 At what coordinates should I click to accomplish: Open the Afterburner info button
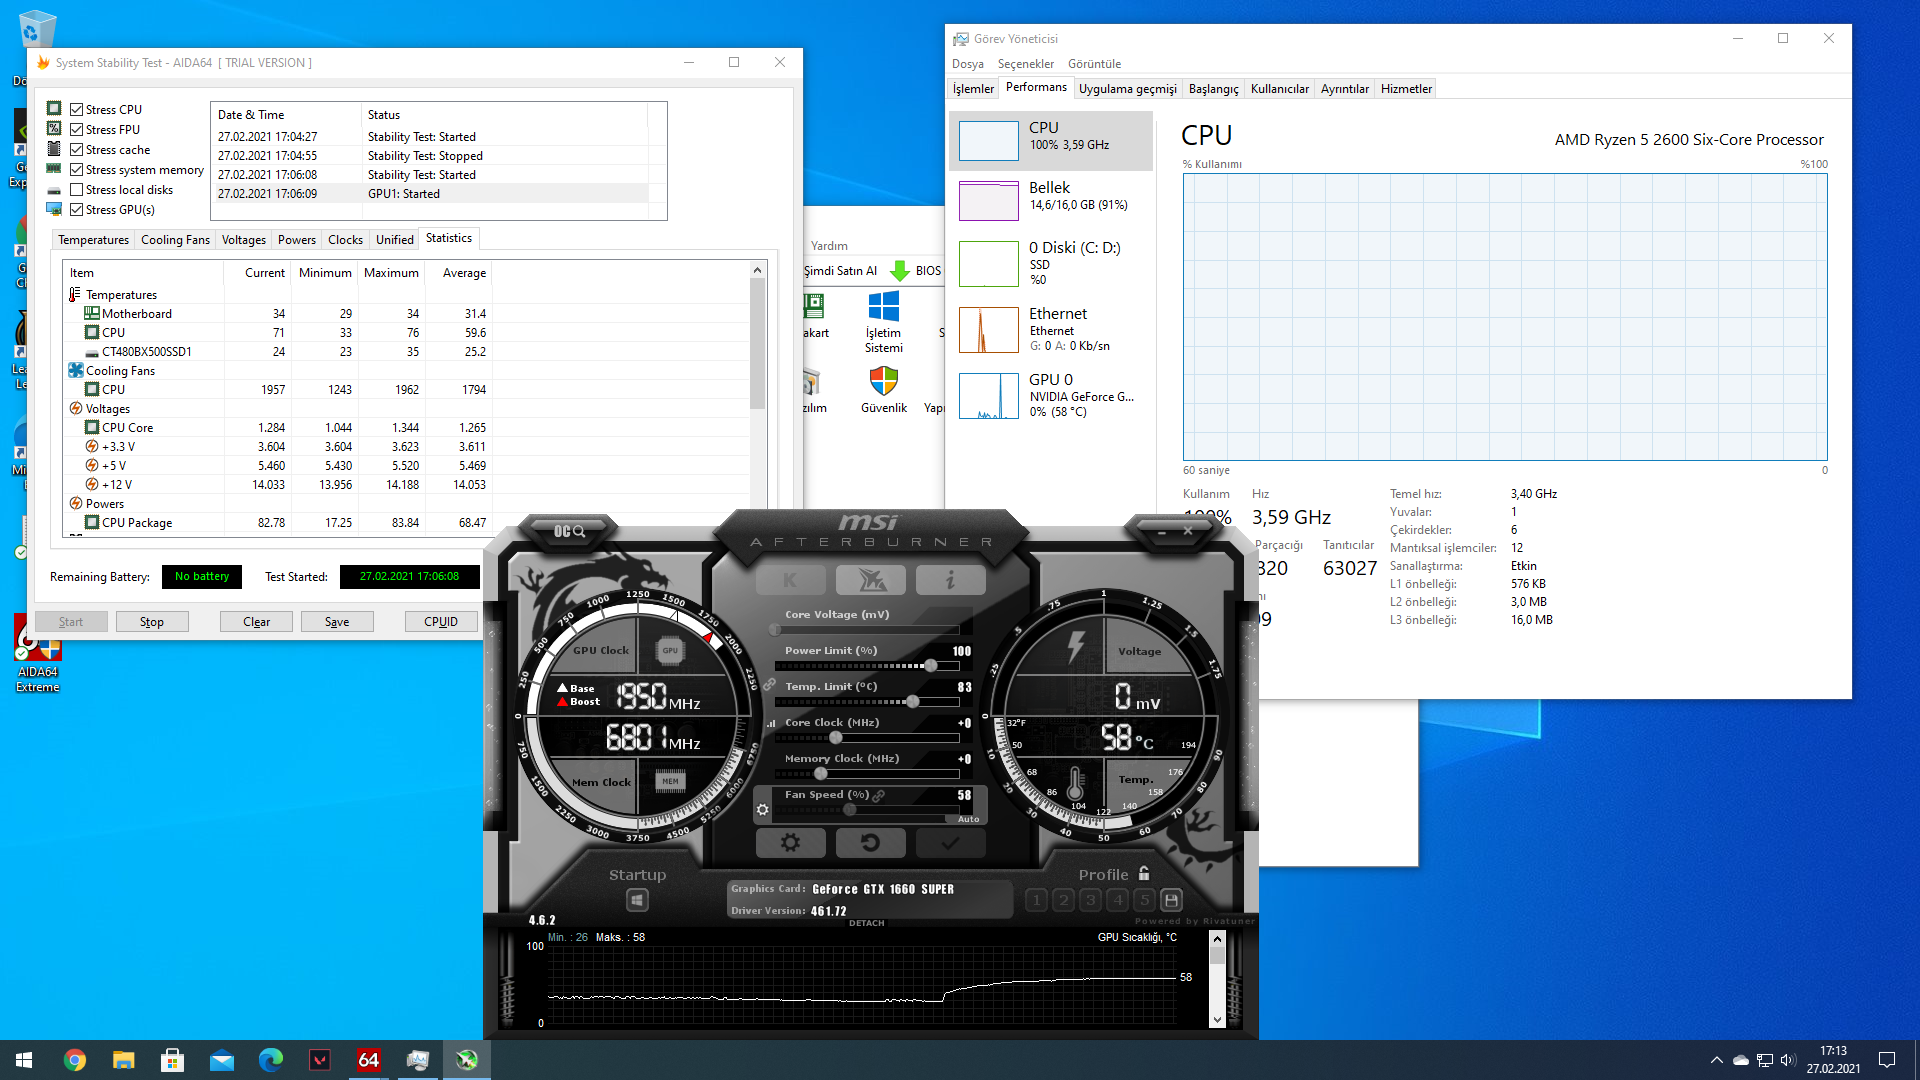click(950, 580)
